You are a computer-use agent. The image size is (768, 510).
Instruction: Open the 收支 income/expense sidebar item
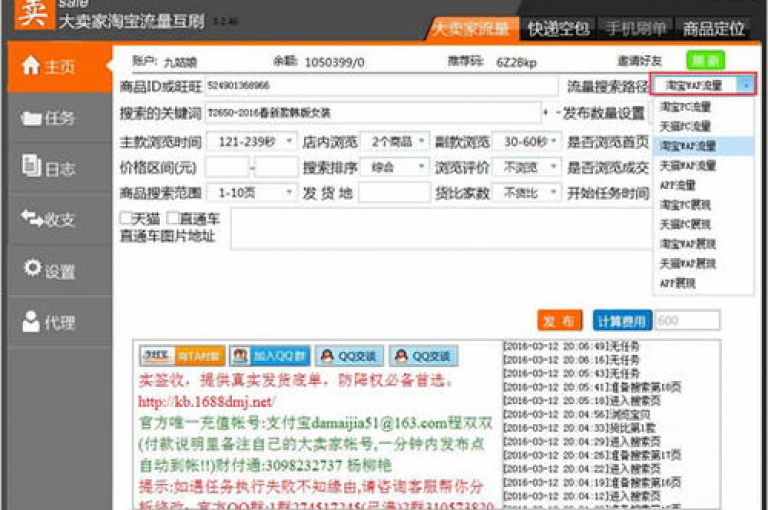pyautogui.click(x=59, y=219)
